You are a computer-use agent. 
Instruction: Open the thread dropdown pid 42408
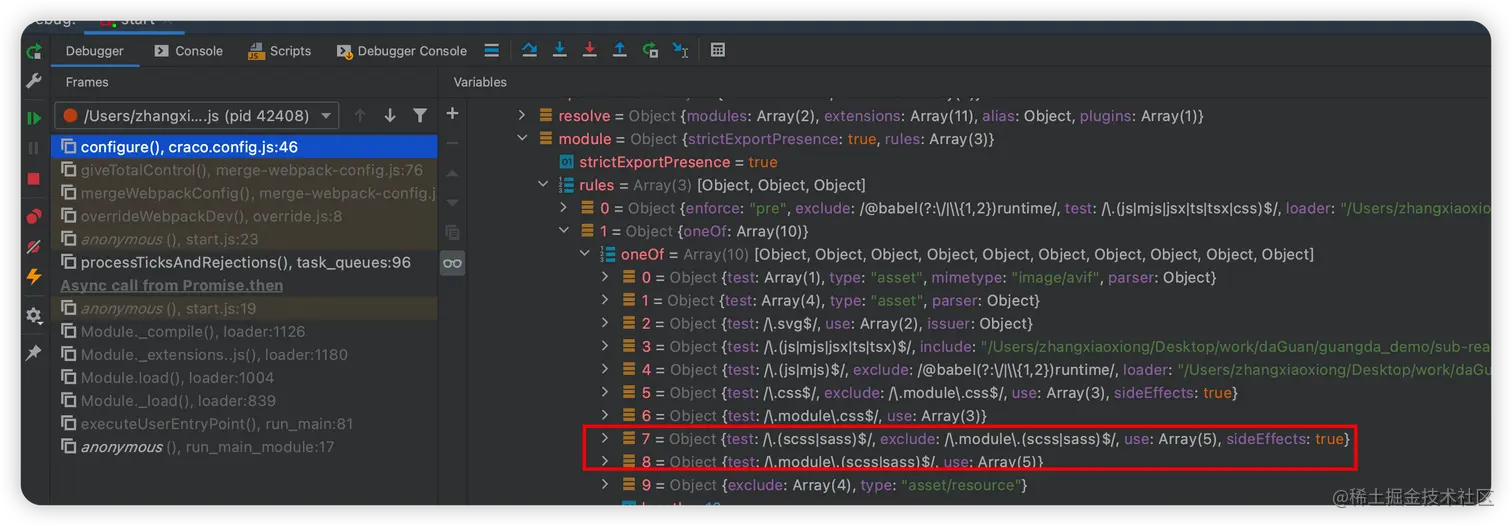(196, 116)
